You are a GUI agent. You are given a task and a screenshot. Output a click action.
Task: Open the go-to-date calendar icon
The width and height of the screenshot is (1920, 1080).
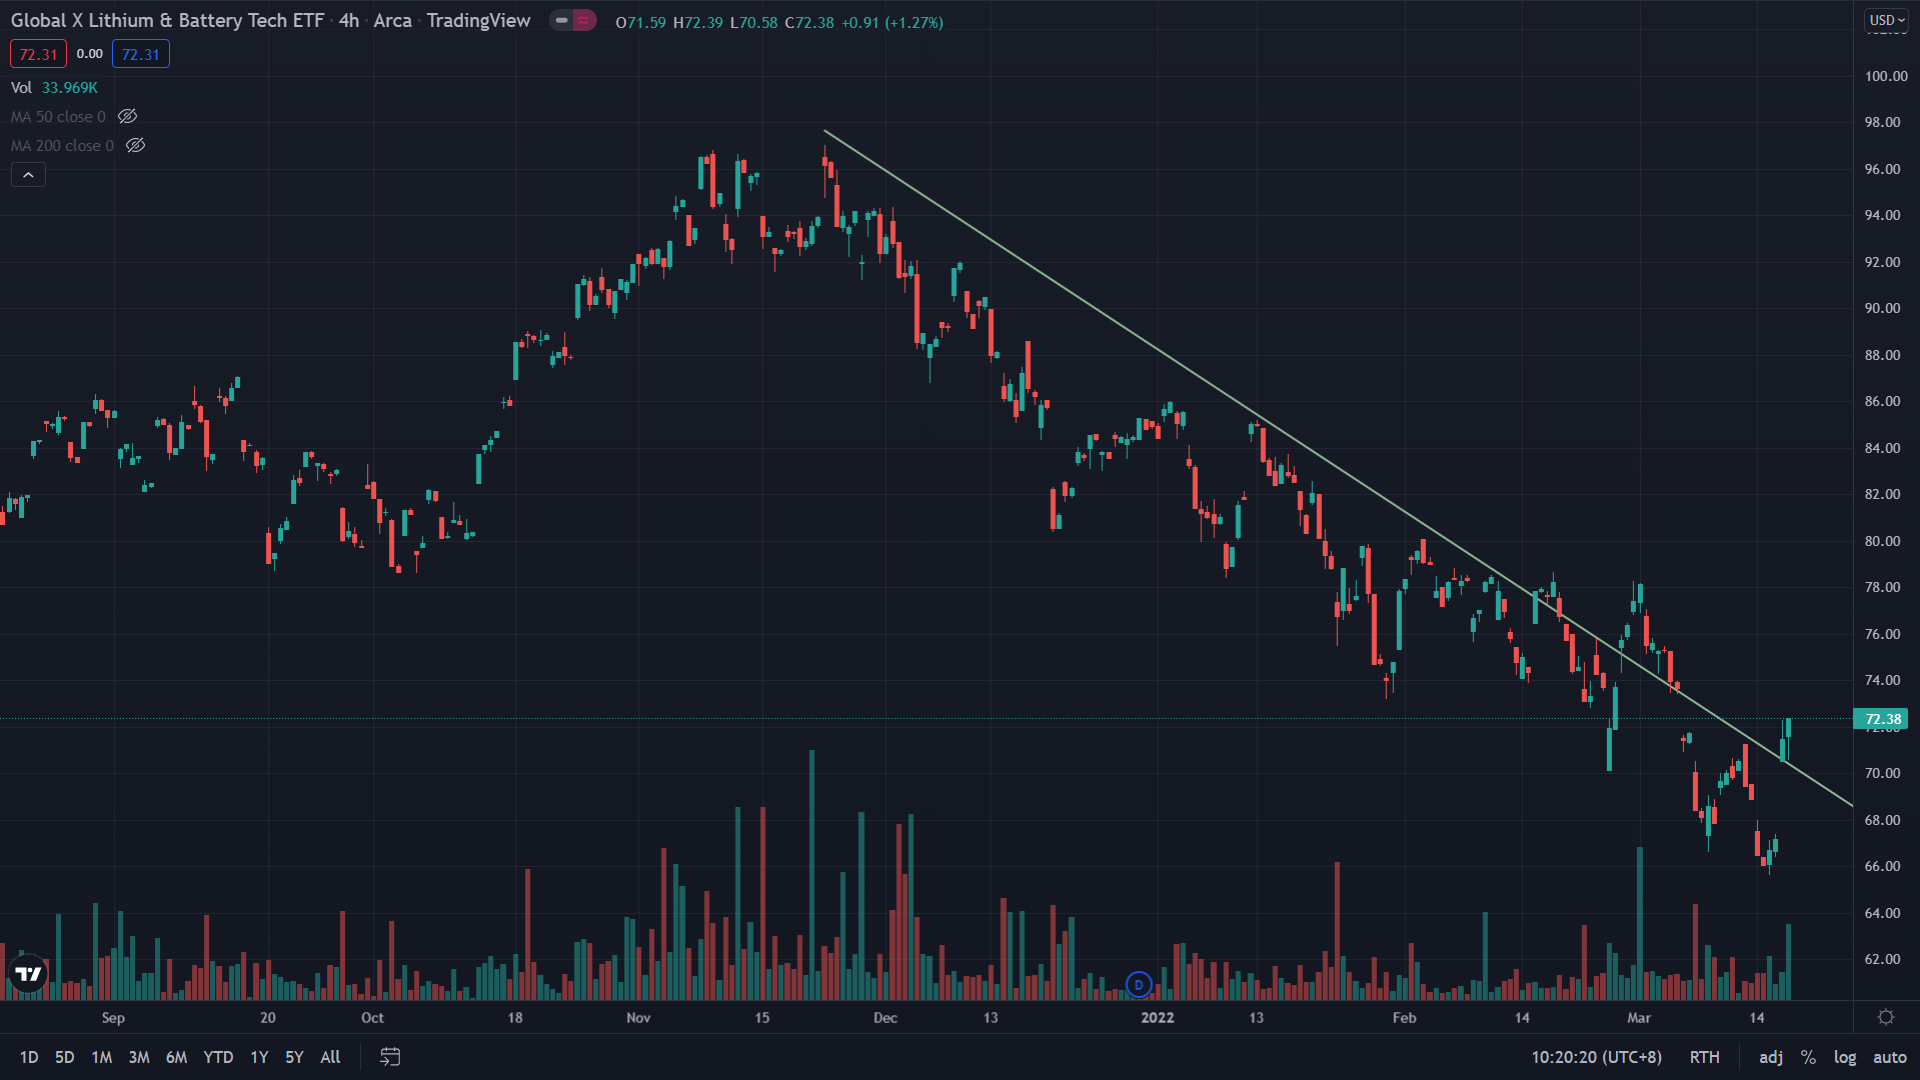pos(390,1057)
